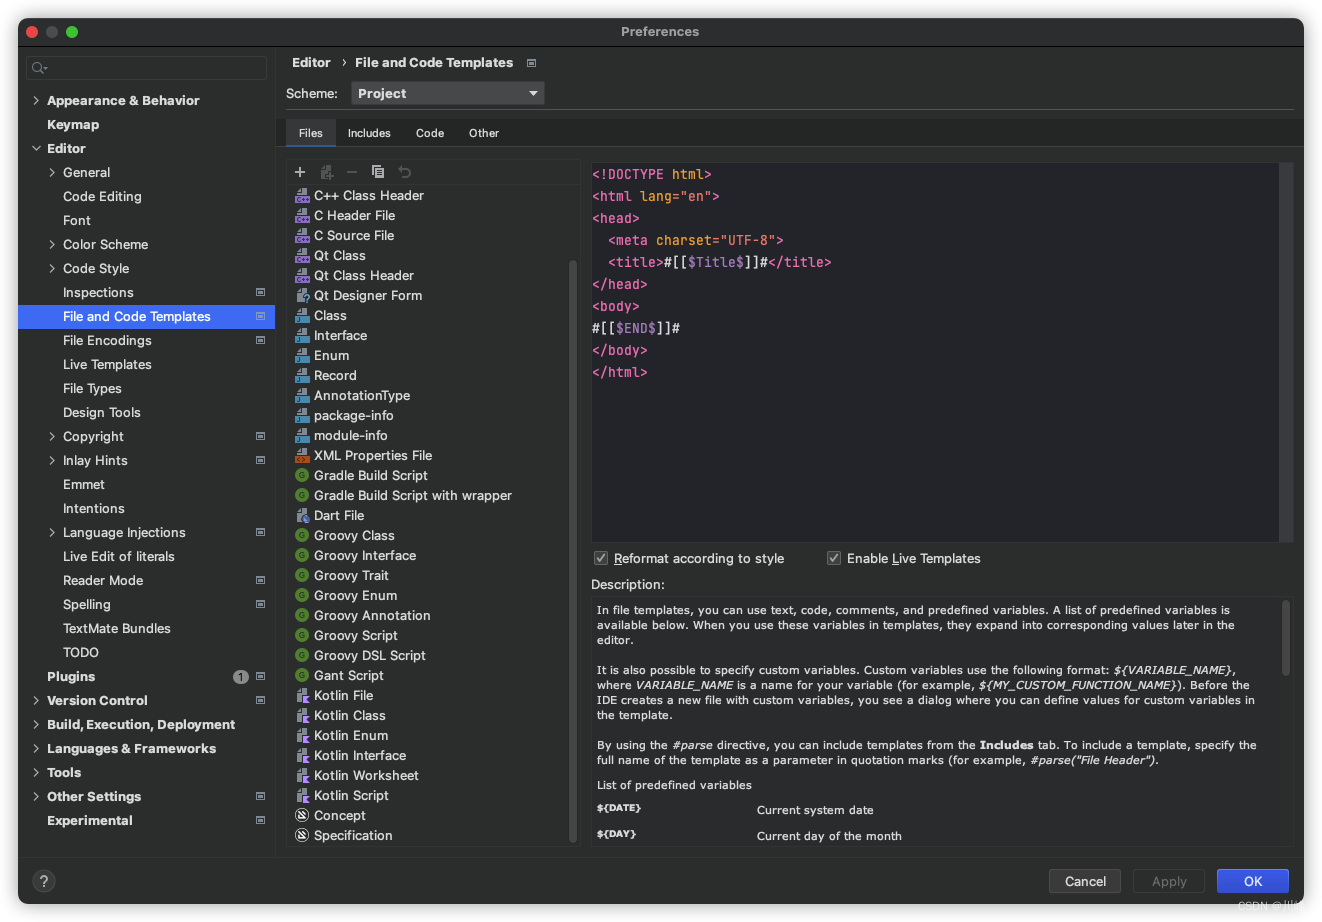
Task: Open the Plugins settings page
Action: [71, 677]
